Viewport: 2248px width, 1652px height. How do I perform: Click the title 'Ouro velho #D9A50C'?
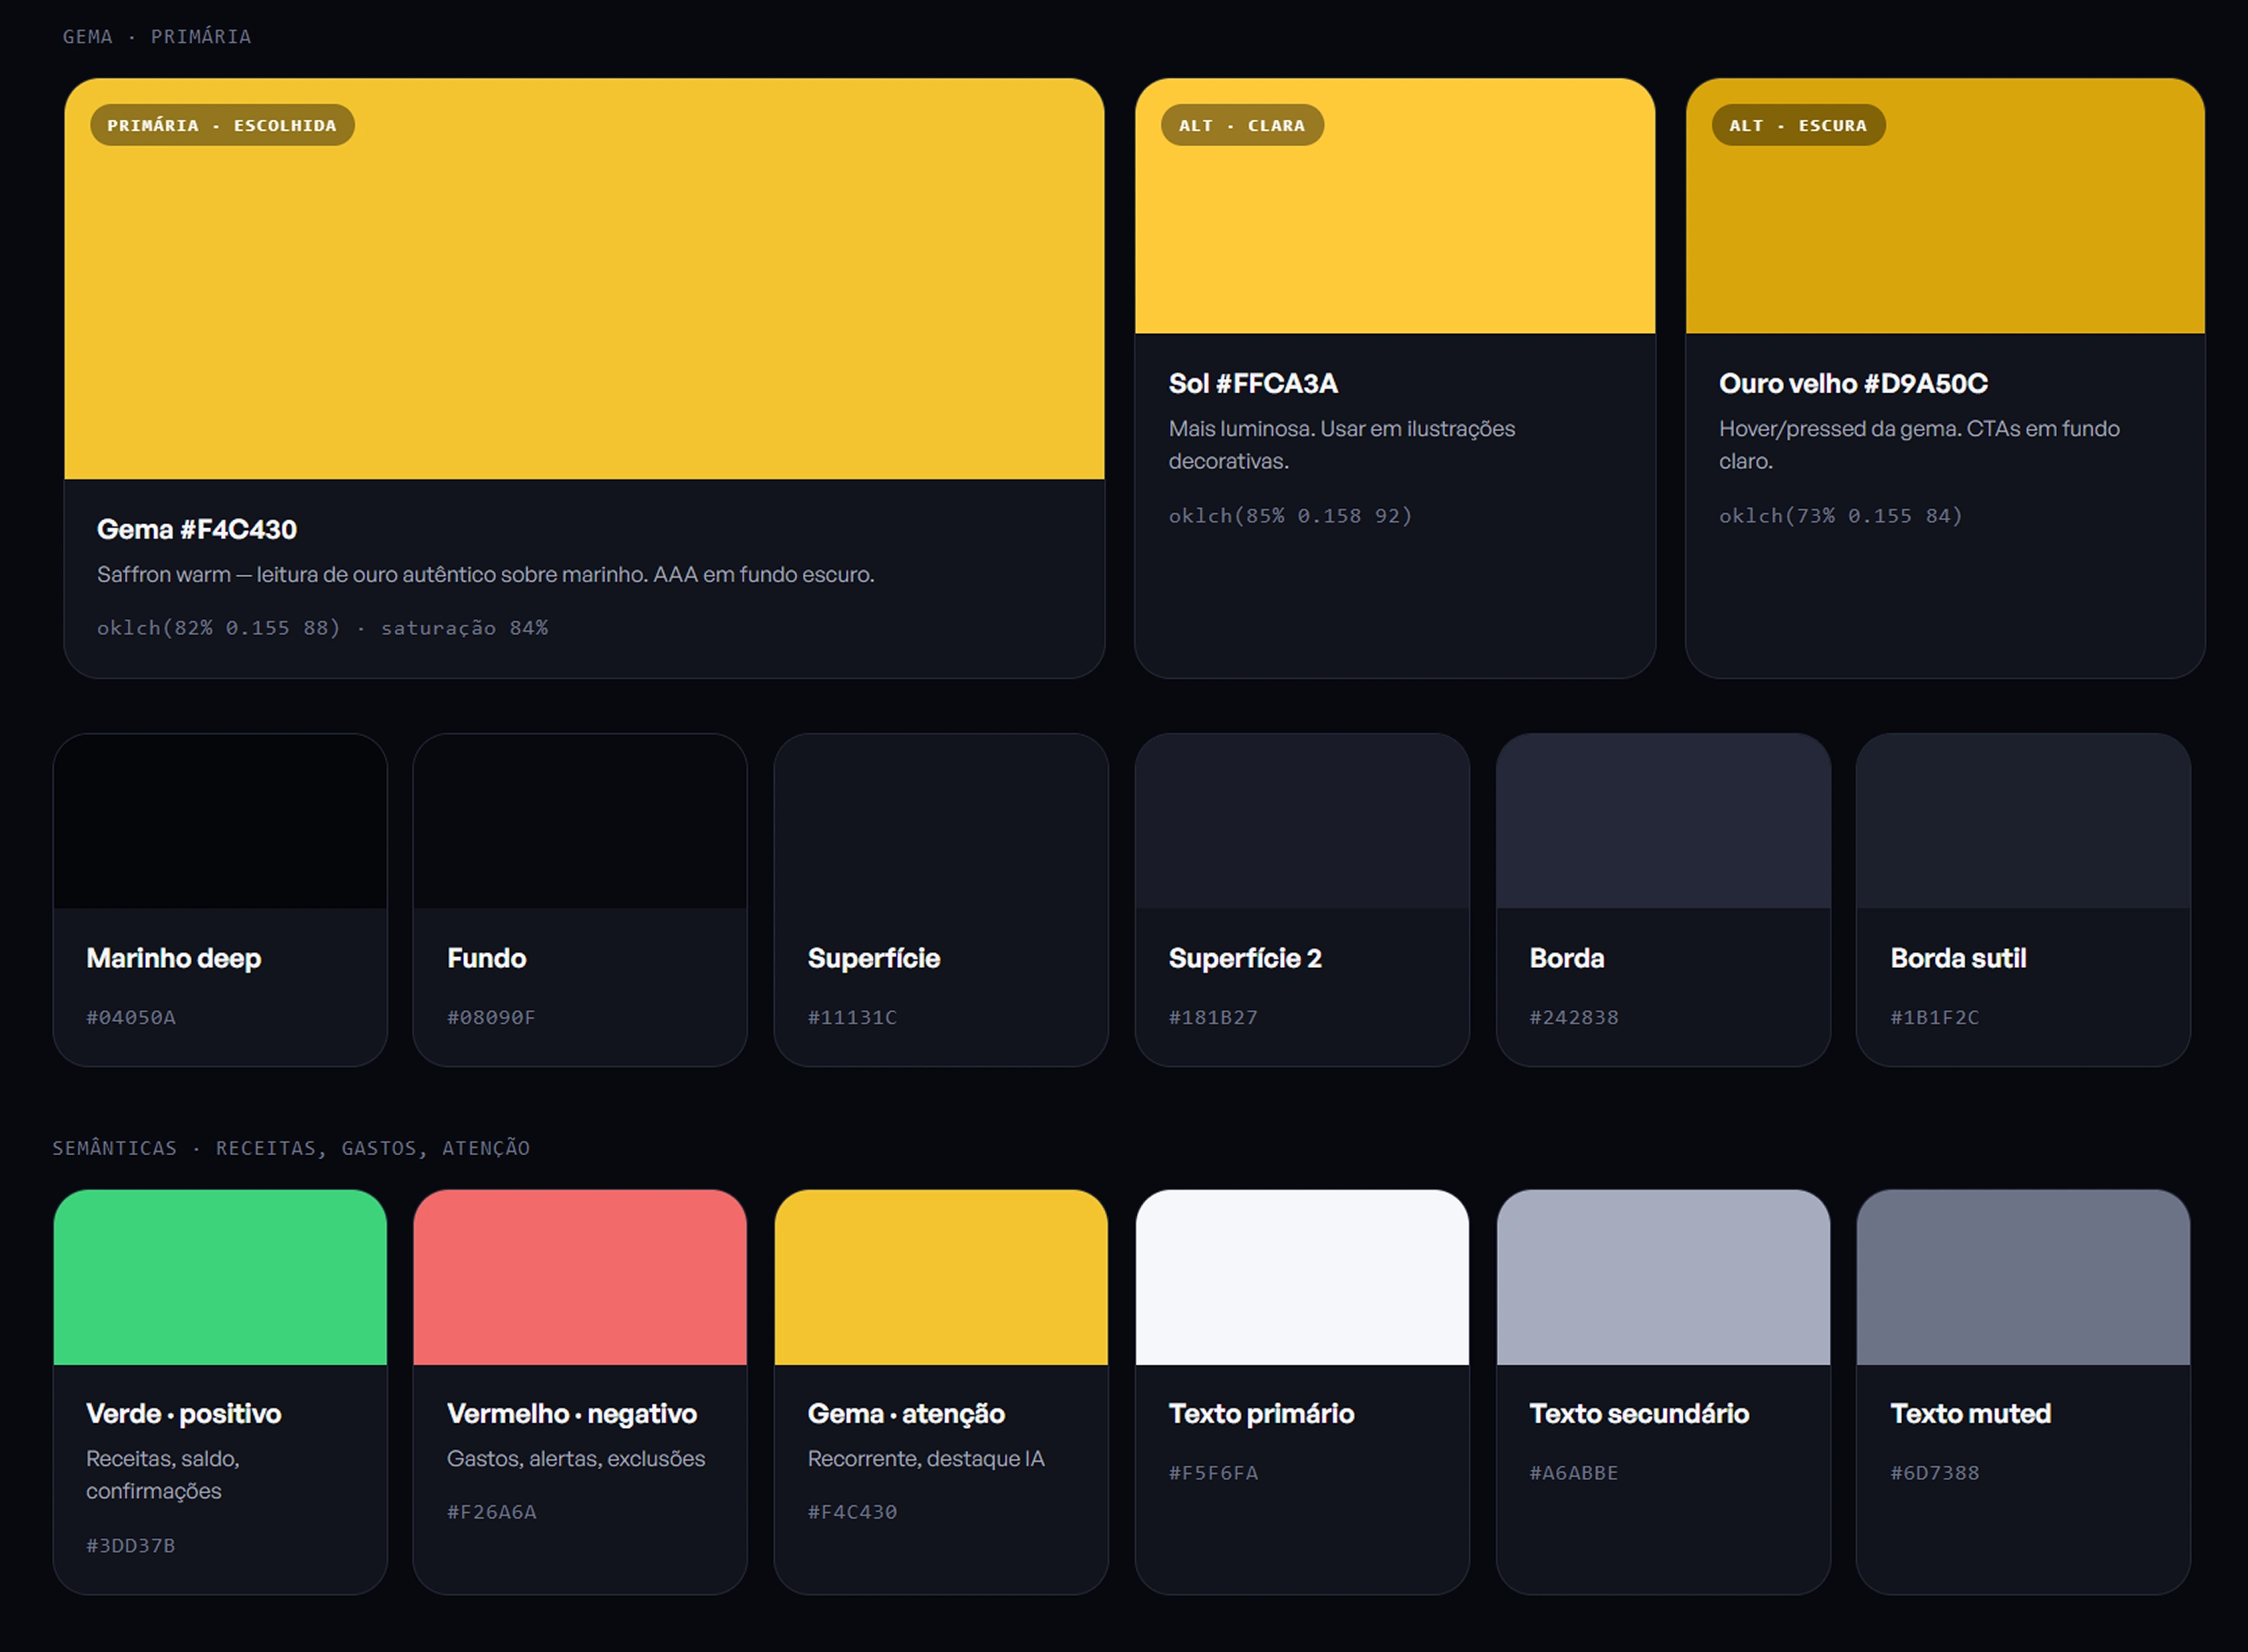point(1853,383)
